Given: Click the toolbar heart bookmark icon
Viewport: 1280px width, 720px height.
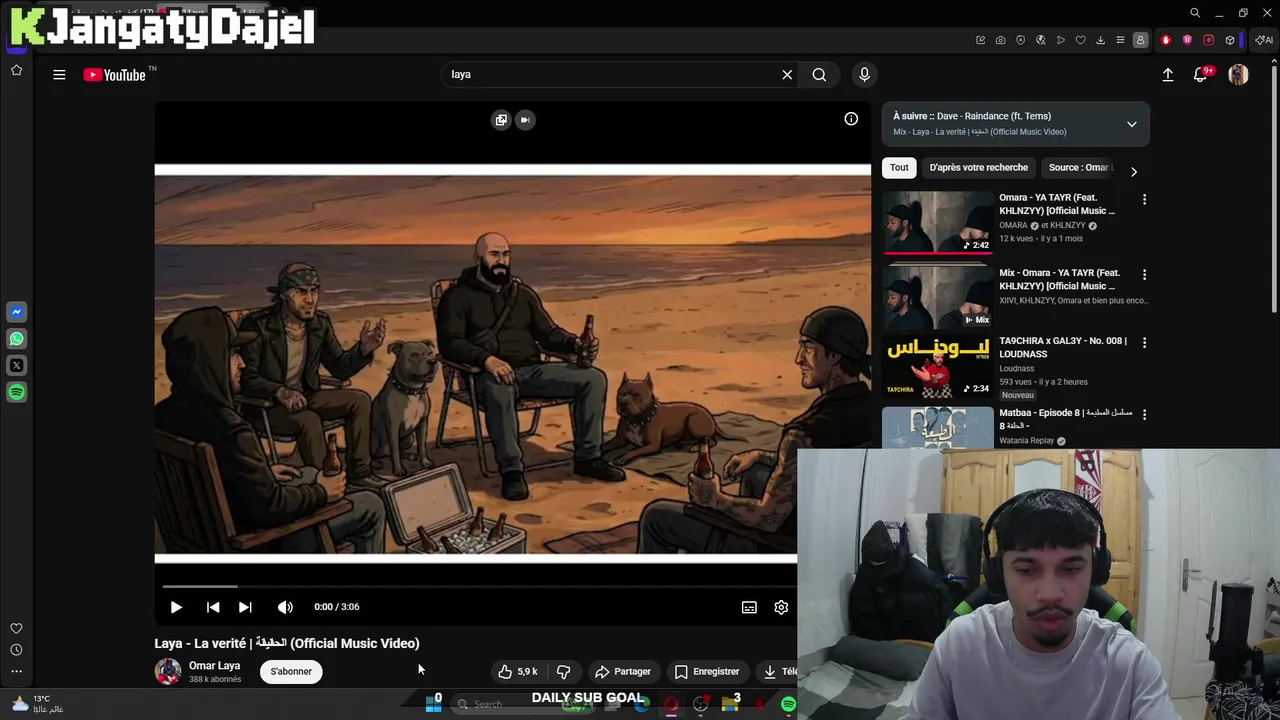Looking at the screenshot, I should point(1080,40).
